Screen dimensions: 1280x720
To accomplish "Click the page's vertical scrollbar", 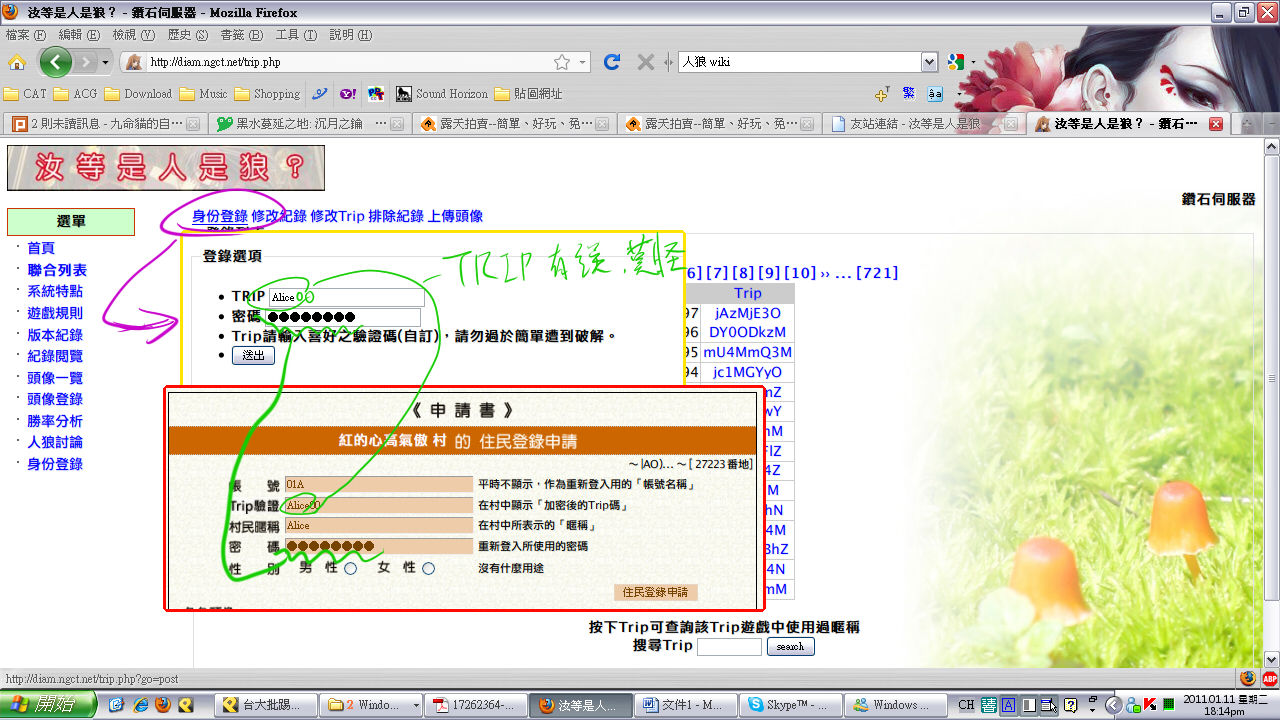I will (1271, 400).
